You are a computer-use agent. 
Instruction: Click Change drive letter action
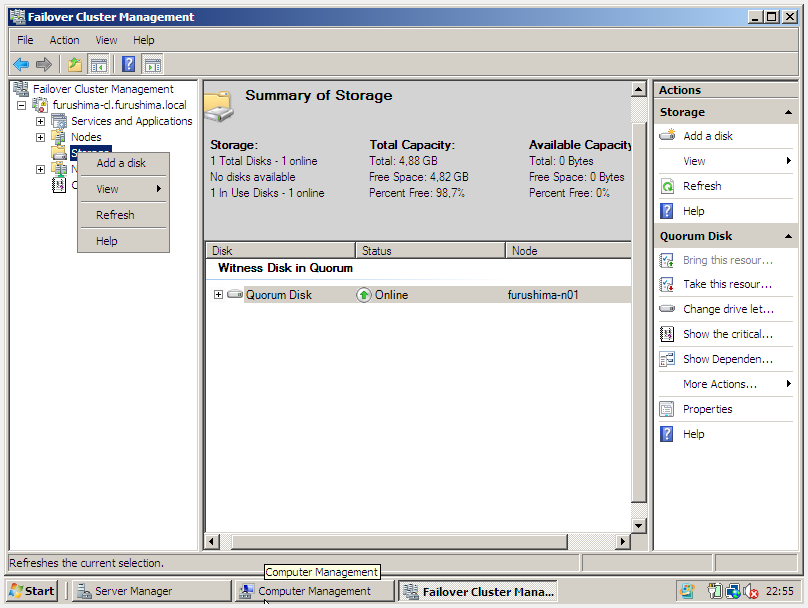pyautogui.click(x=728, y=309)
